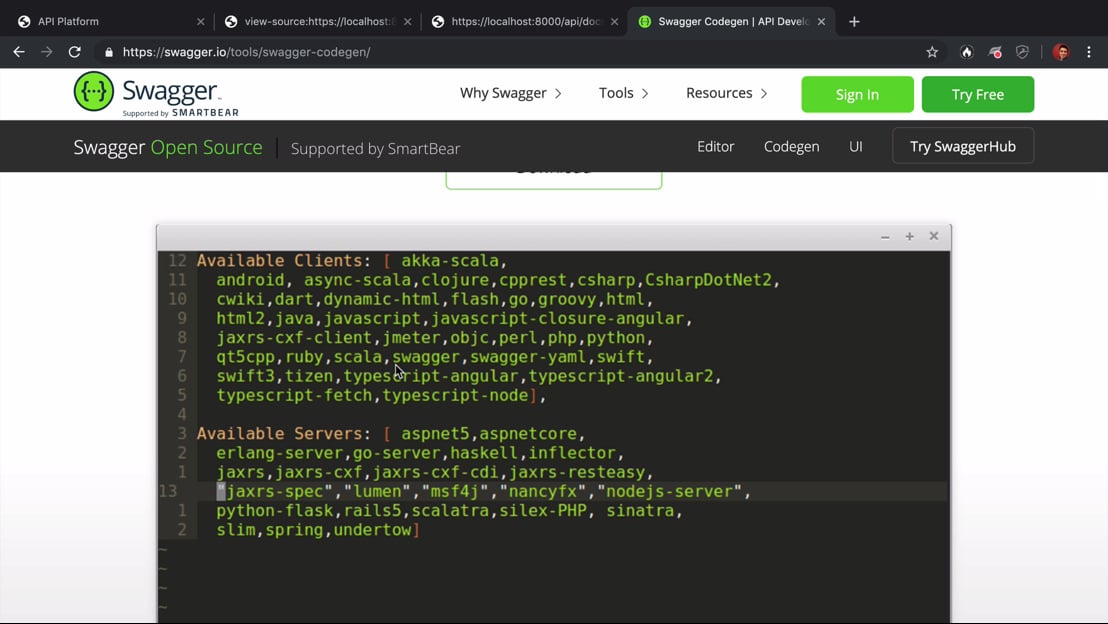Expand the Tools menu
The width and height of the screenshot is (1108, 624).
point(623,93)
